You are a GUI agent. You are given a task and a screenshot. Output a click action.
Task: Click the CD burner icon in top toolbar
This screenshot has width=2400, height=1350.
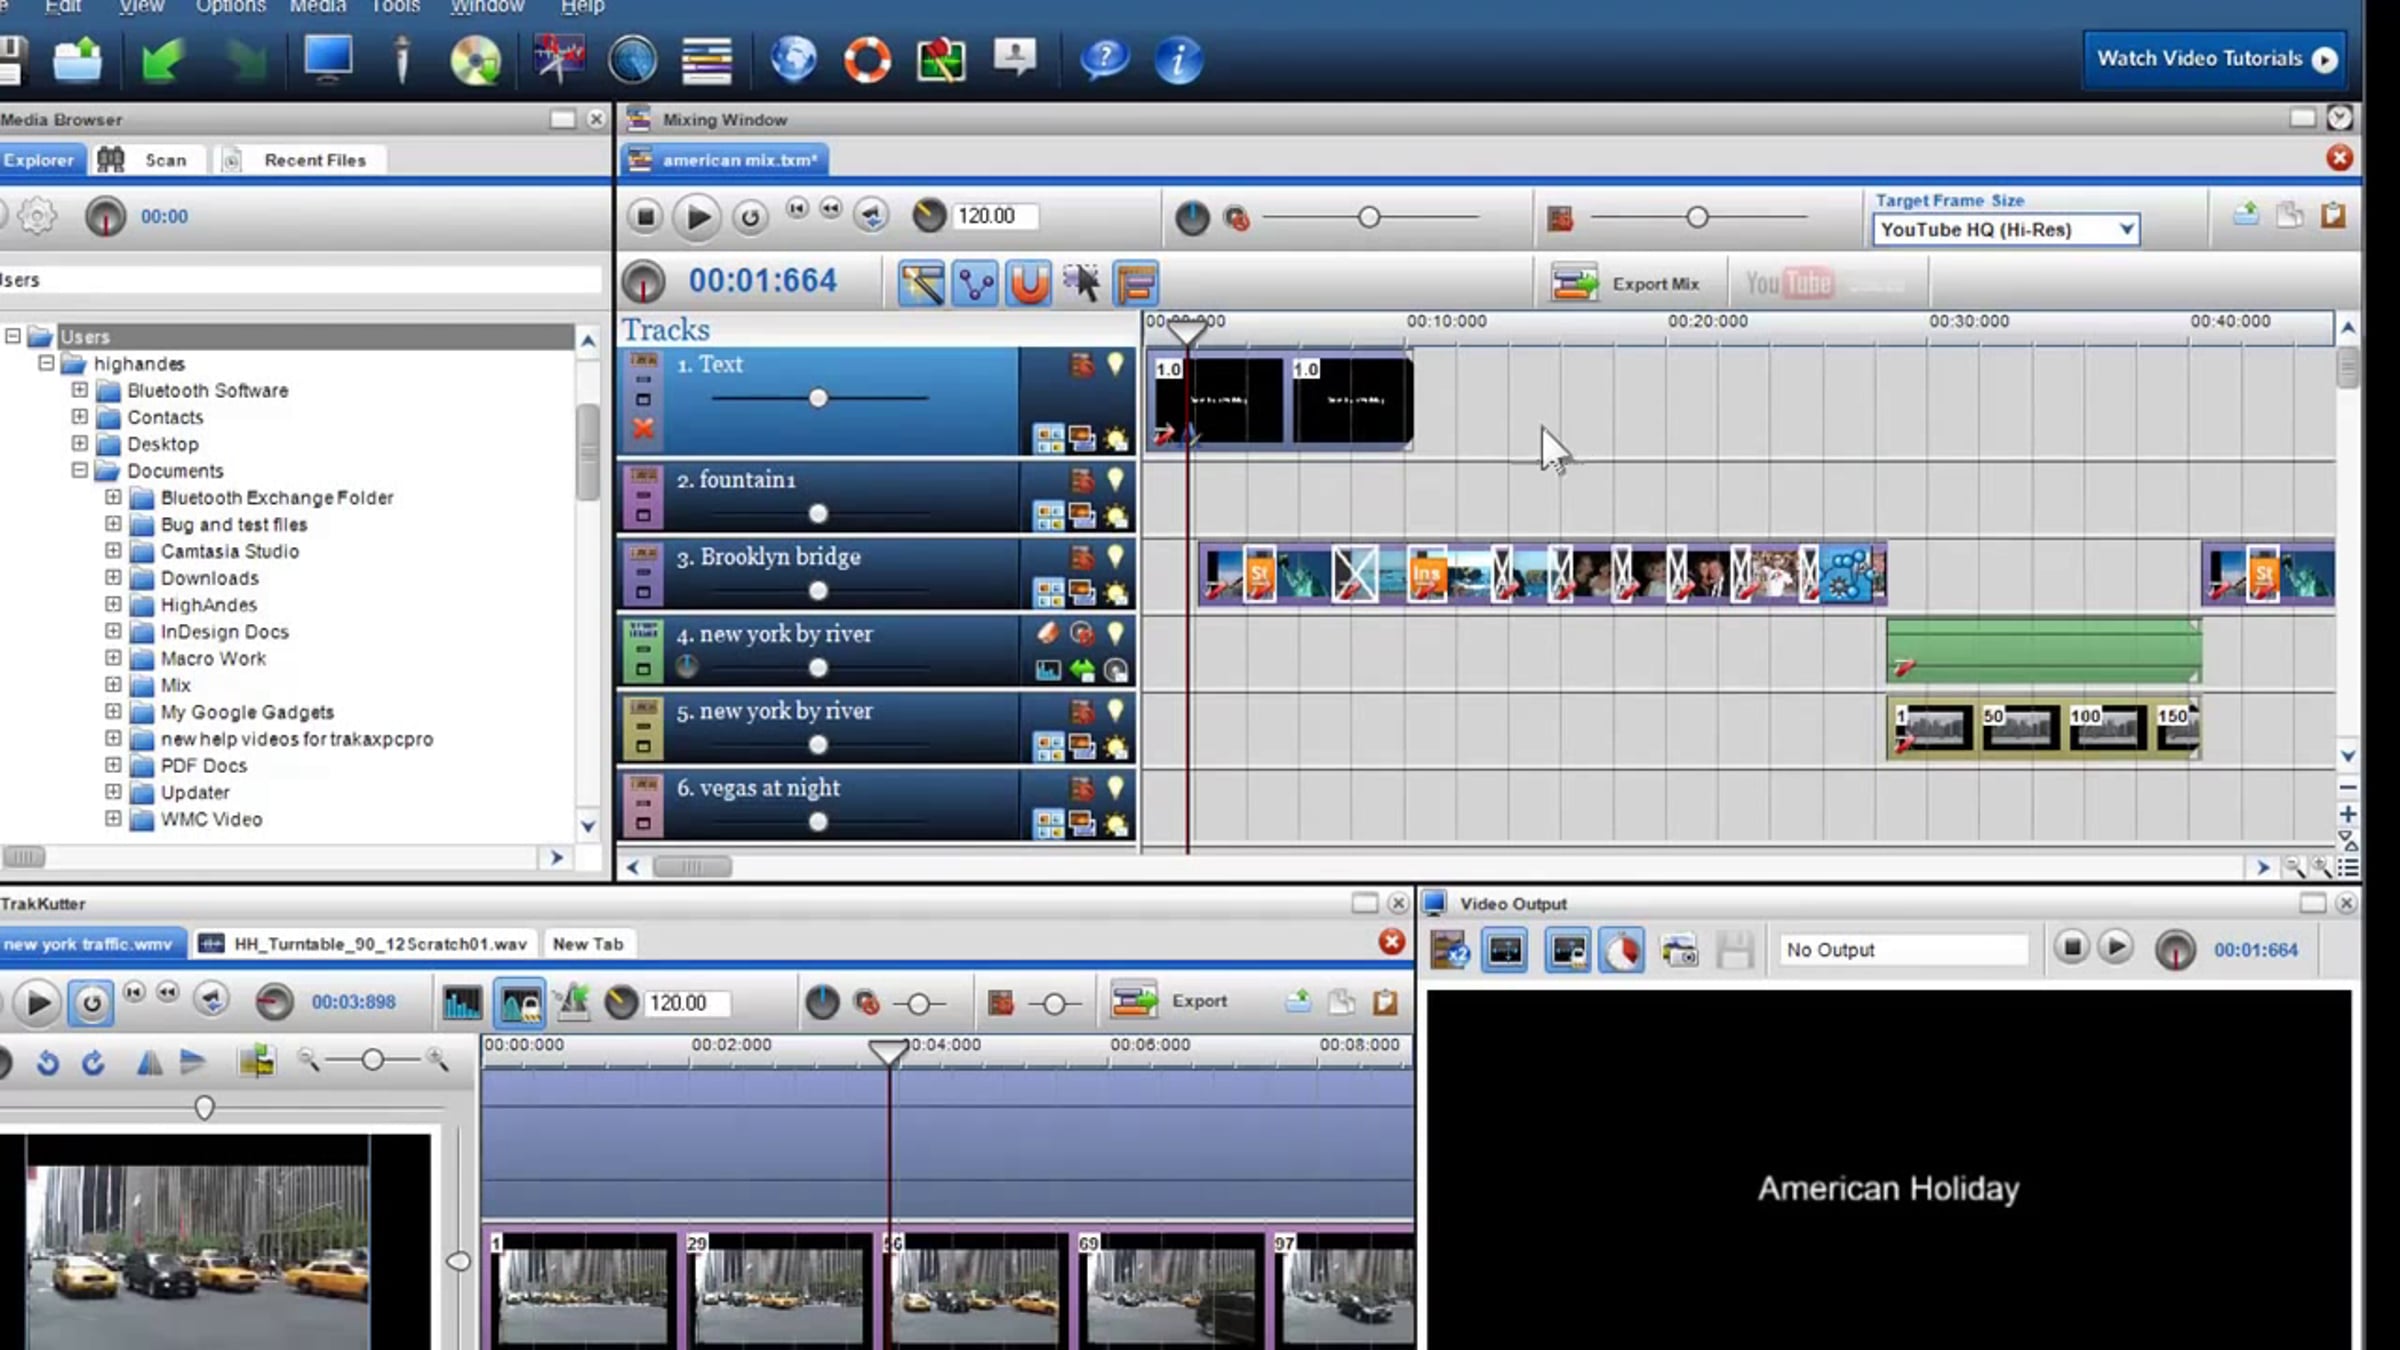[x=475, y=60]
